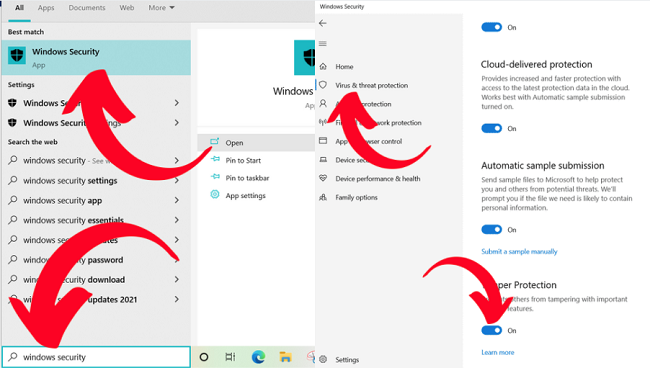Click the back arrow in Windows Security
Image resolution: width=650 pixels, height=368 pixels.
(323, 23)
